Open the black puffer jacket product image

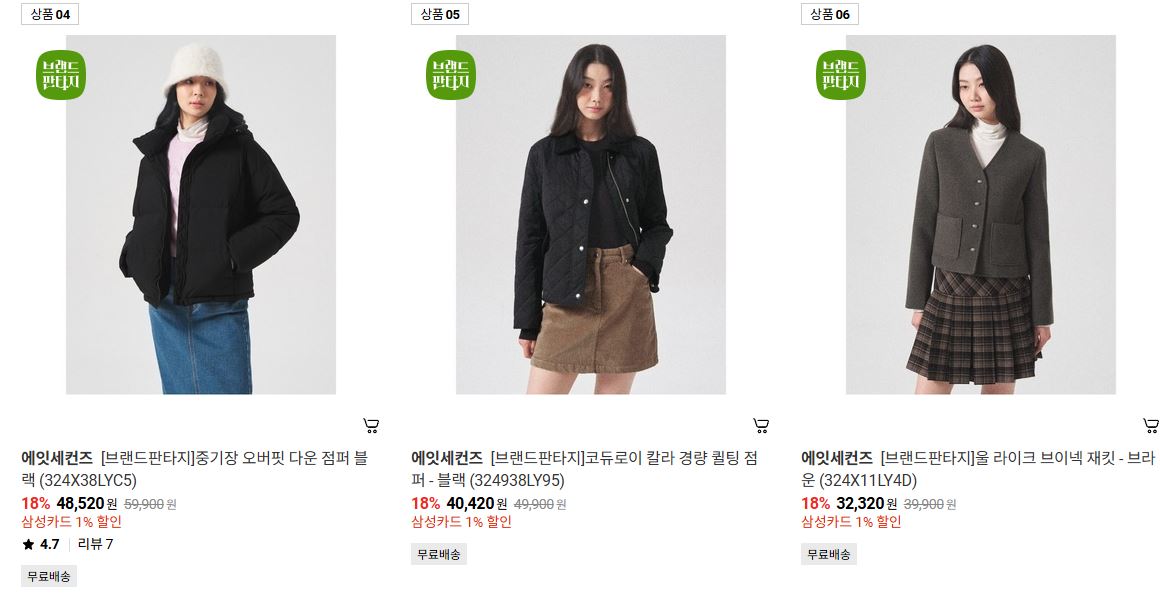click(x=200, y=215)
